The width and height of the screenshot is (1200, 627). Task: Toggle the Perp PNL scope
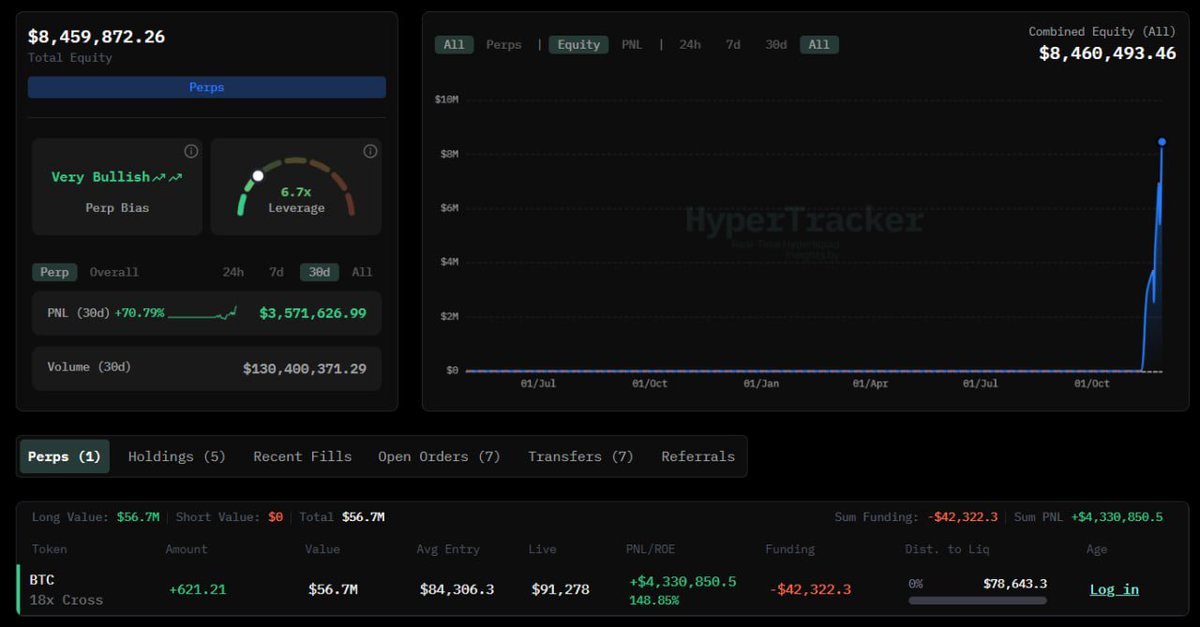coord(54,272)
